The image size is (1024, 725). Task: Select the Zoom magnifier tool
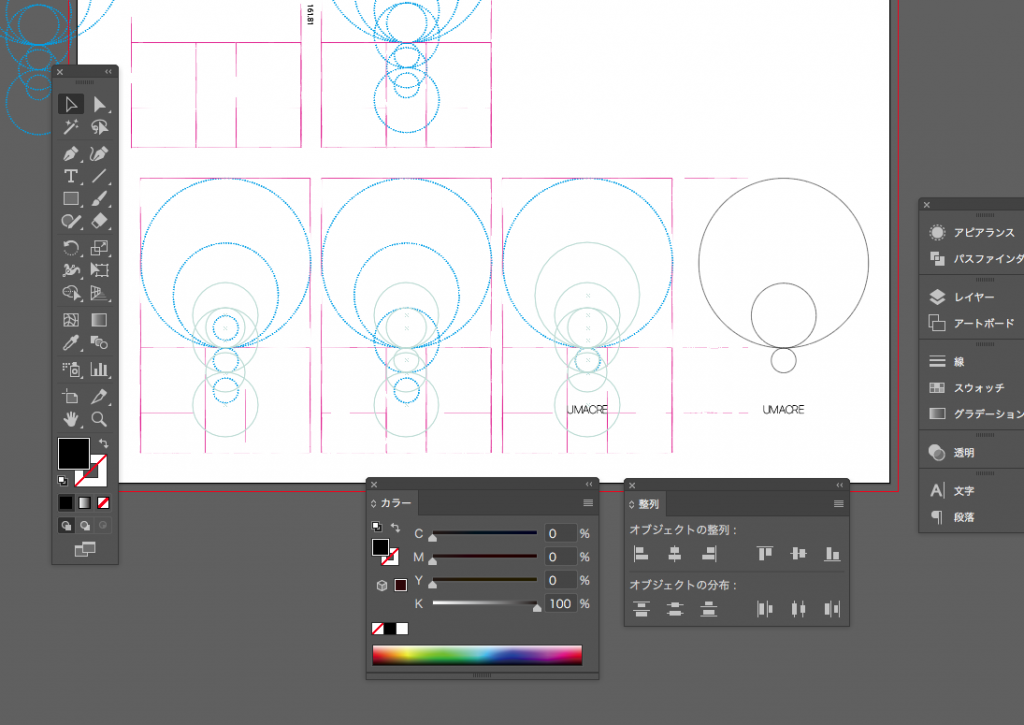pos(99,419)
